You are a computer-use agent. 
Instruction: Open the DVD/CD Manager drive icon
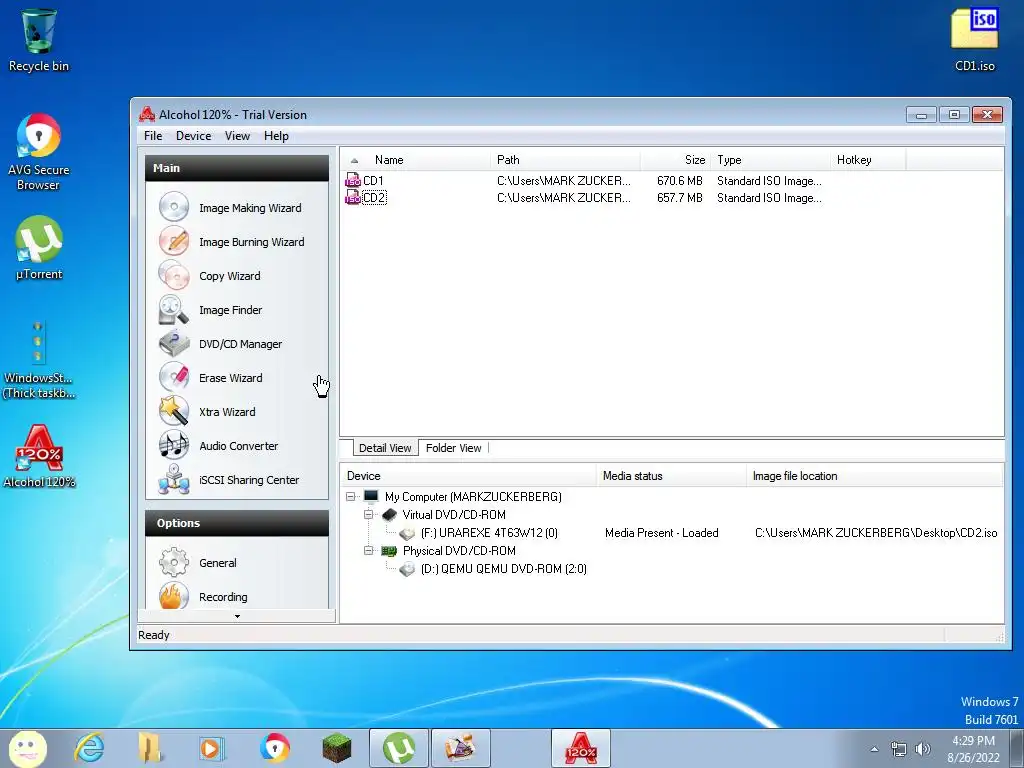(x=174, y=343)
